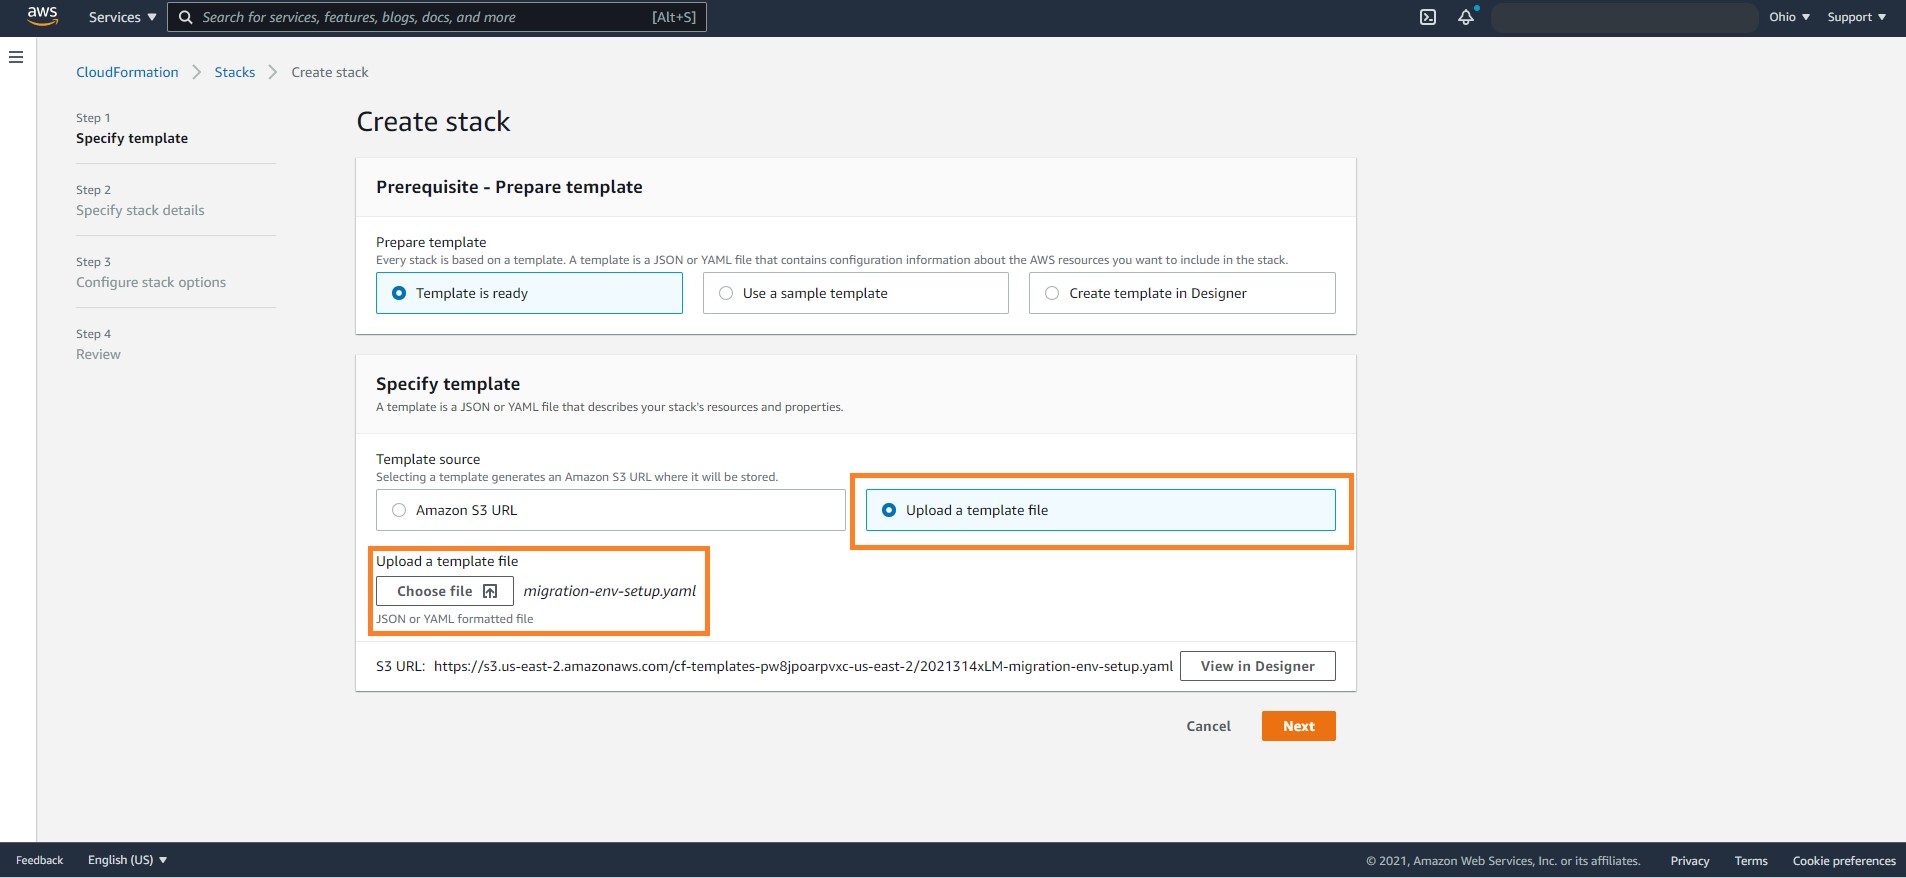Select the Template is ready option

click(x=529, y=293)
